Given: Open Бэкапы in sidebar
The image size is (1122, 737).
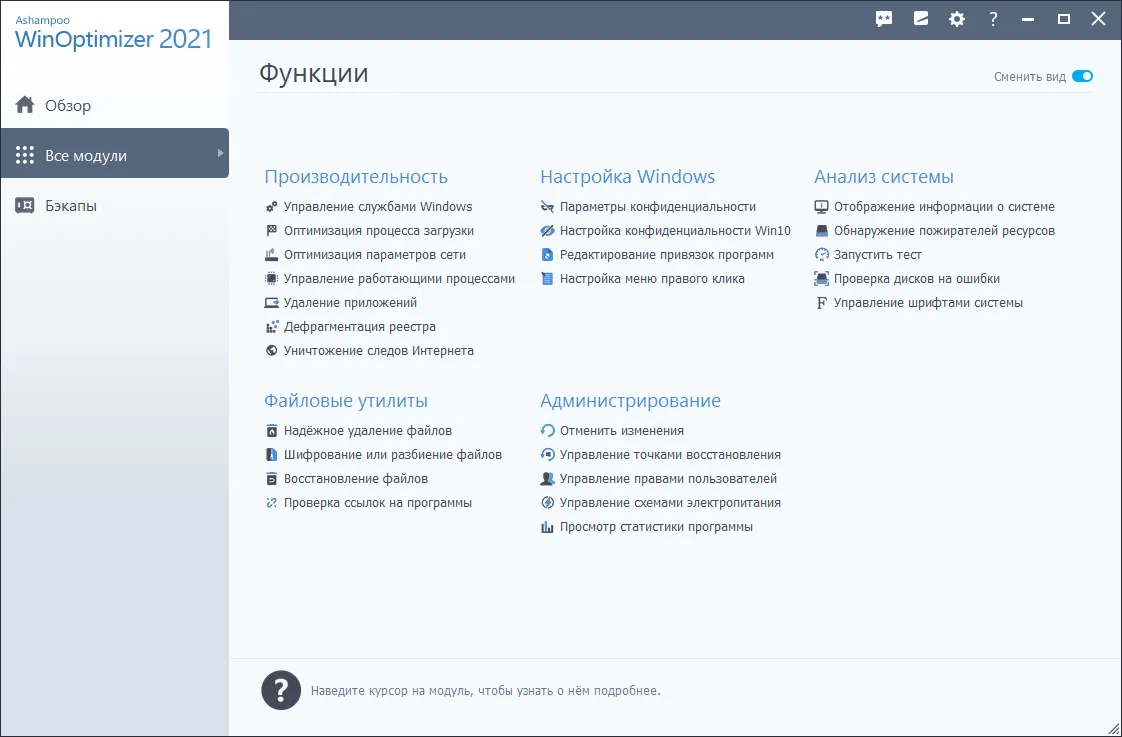Looking at the screenshot, I should (114, 205).
